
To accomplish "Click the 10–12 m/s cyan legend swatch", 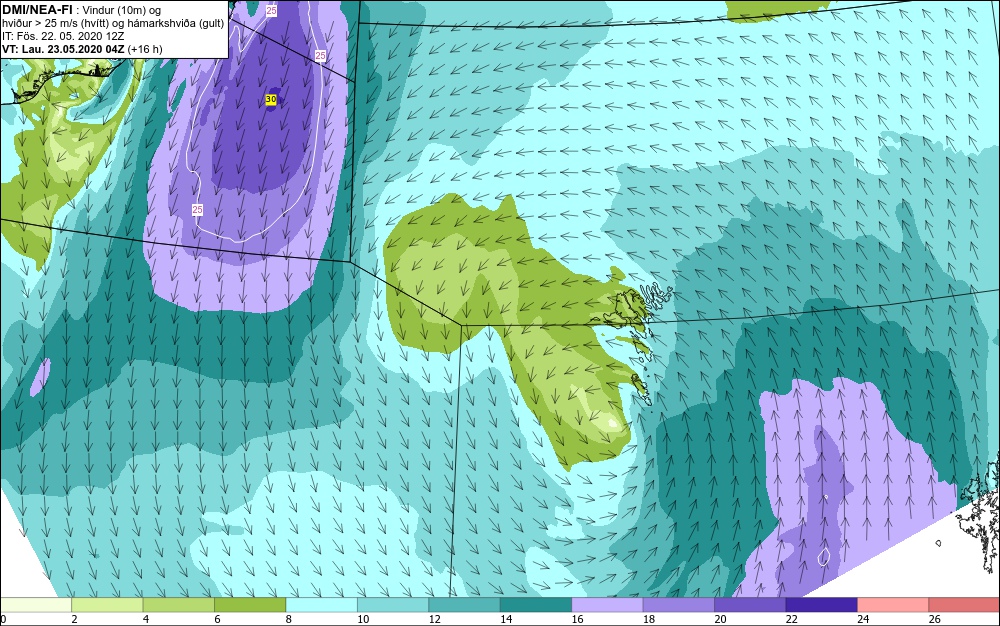I will click(393, 605).
